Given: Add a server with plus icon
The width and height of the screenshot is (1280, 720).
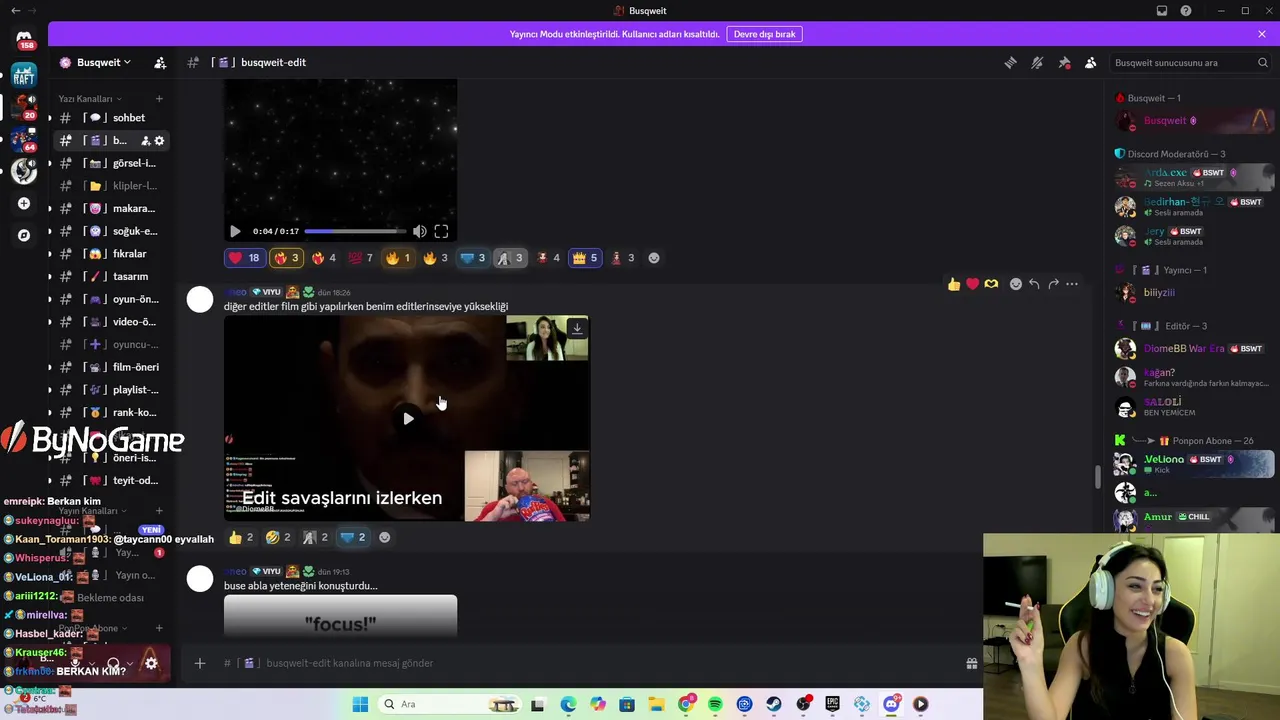Looking at the screenshot, I should click(24, 204).
